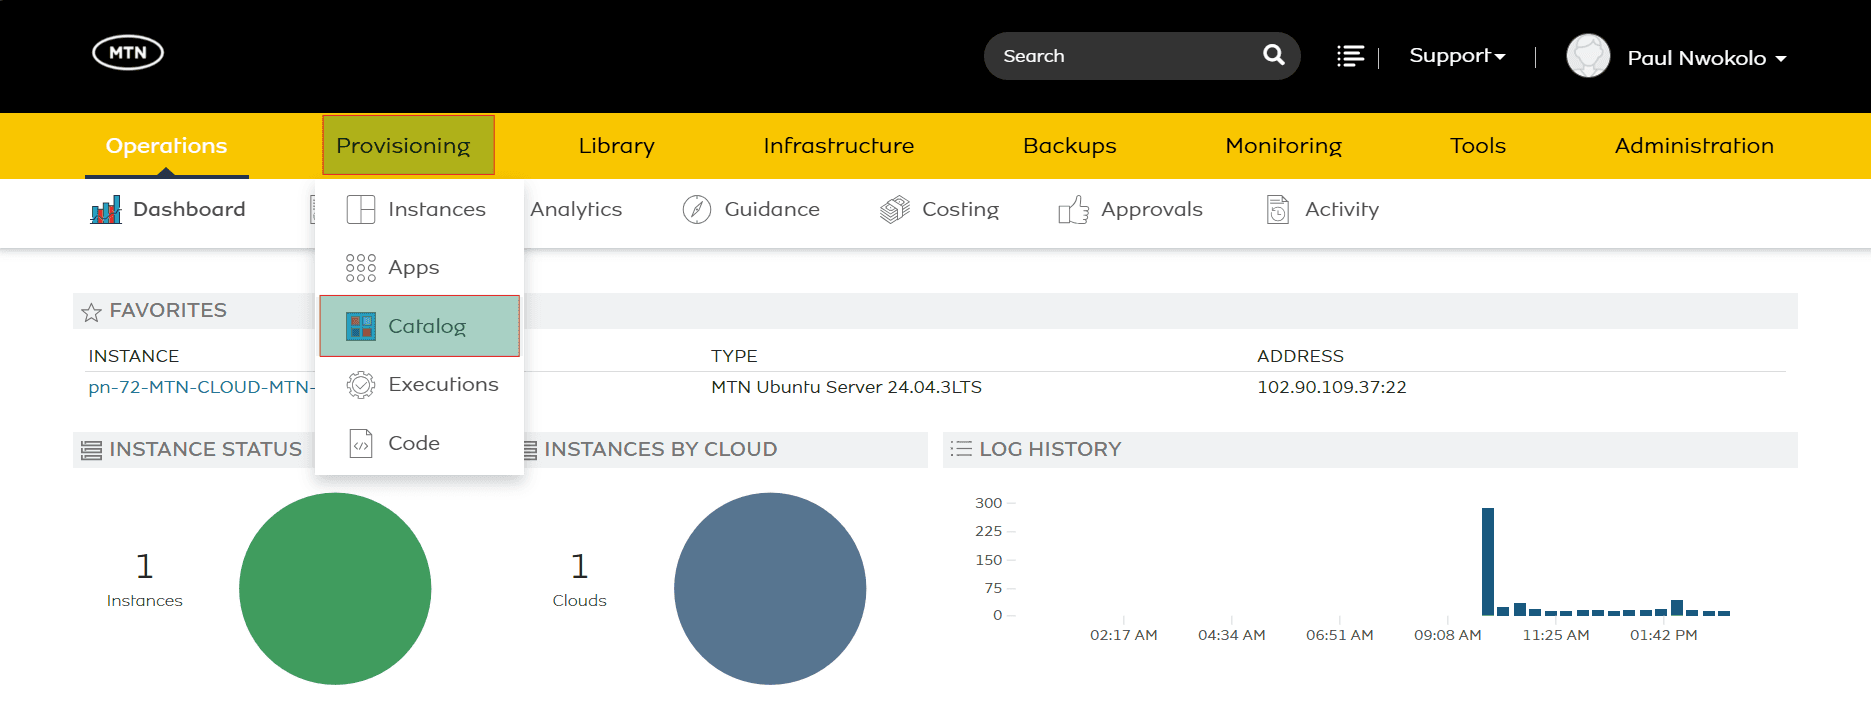Click the Approvals thumbs-up icon
The height and width of the screenshot is (714, 1871).
click(x=1074, y=209)
